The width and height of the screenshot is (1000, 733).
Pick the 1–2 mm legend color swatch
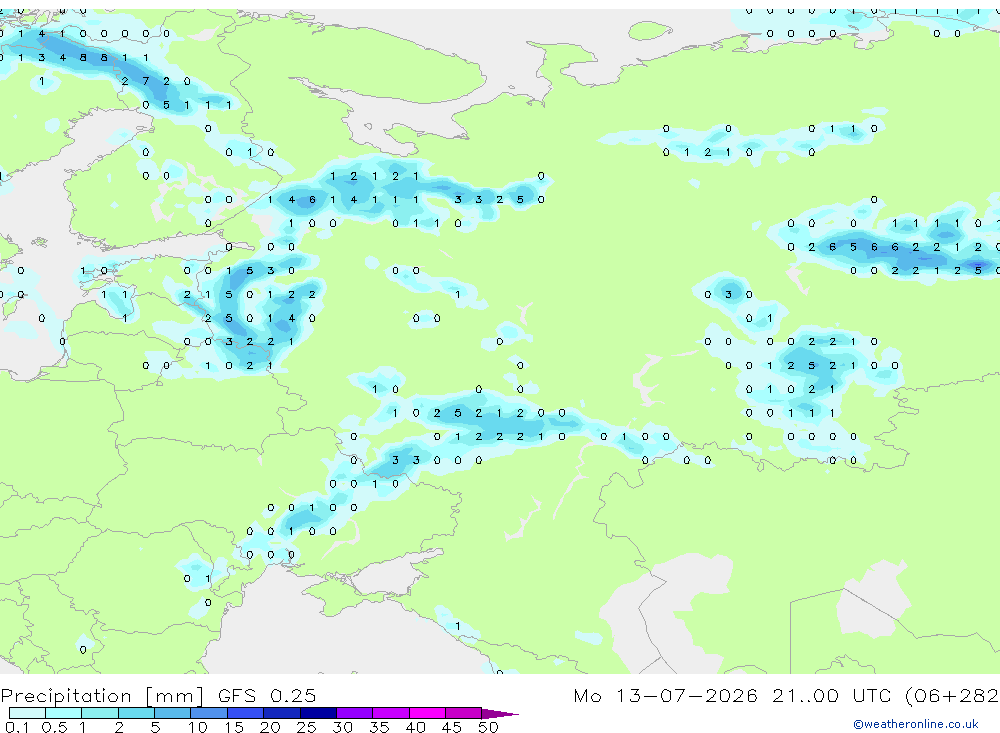(100, 713)
